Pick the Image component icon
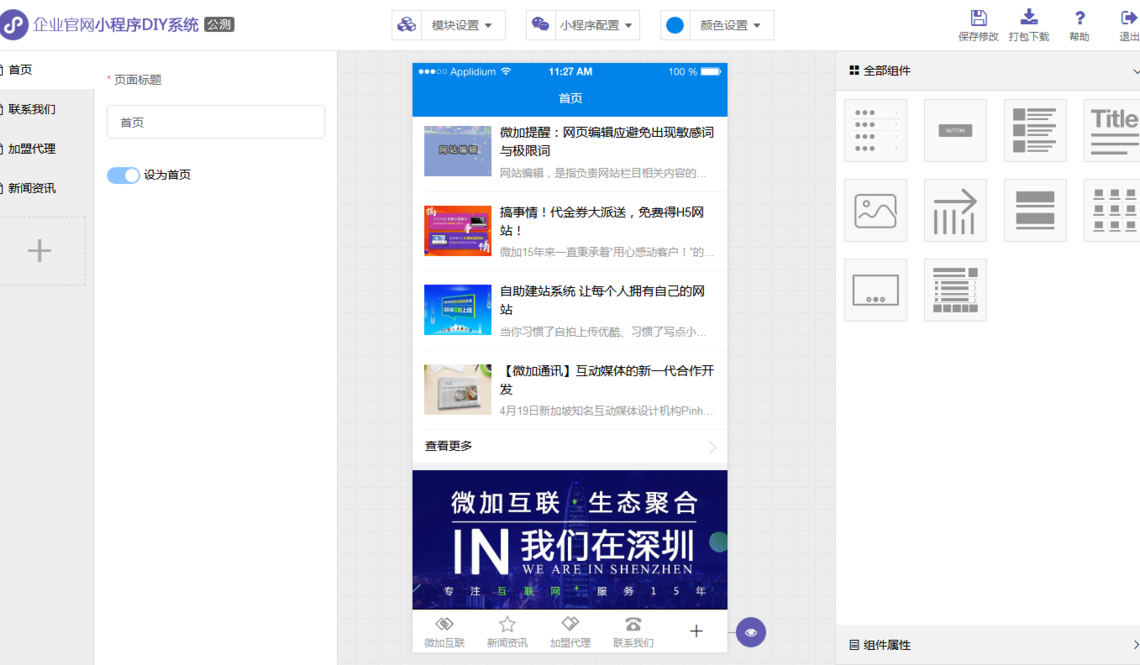 [x=875, y=210]
